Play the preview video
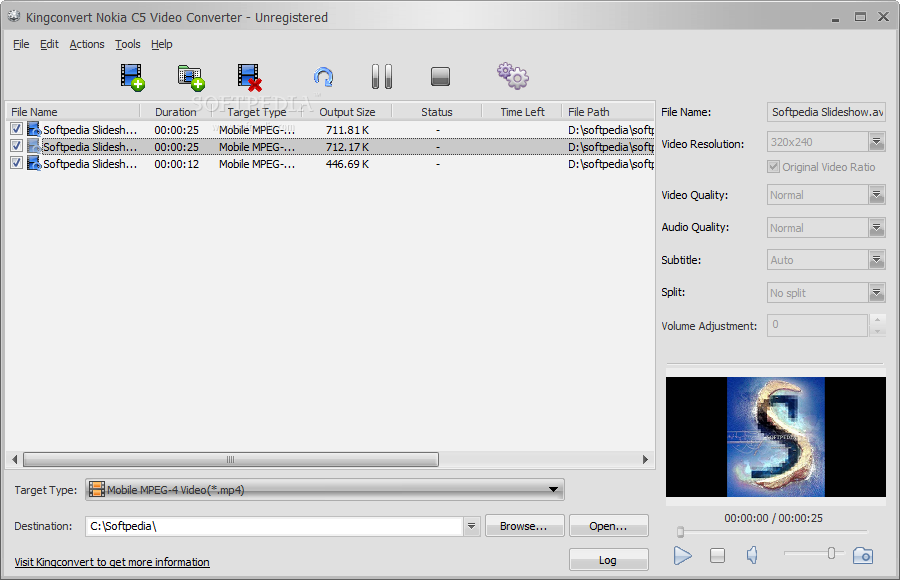Screen dimensions: 900x580 [x=682, y=555]
